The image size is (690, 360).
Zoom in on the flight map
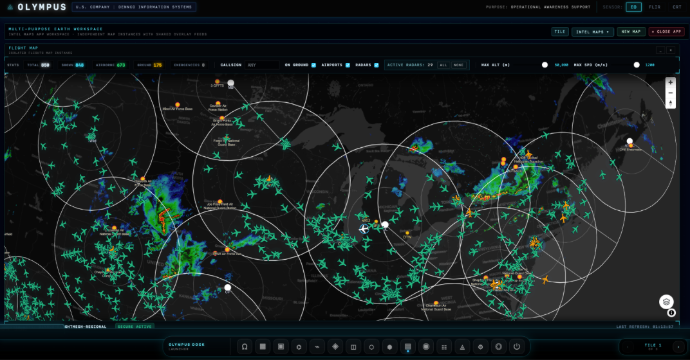tap(670, 82)
